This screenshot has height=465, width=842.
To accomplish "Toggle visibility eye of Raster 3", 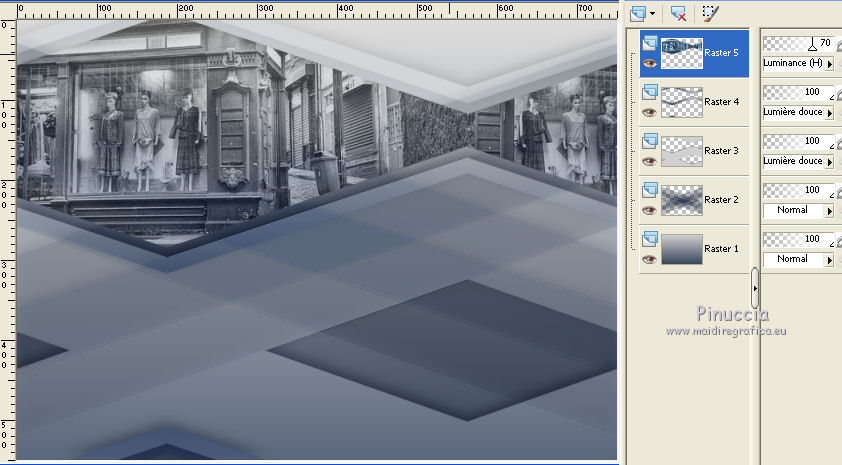I will (x=649, y=161).
